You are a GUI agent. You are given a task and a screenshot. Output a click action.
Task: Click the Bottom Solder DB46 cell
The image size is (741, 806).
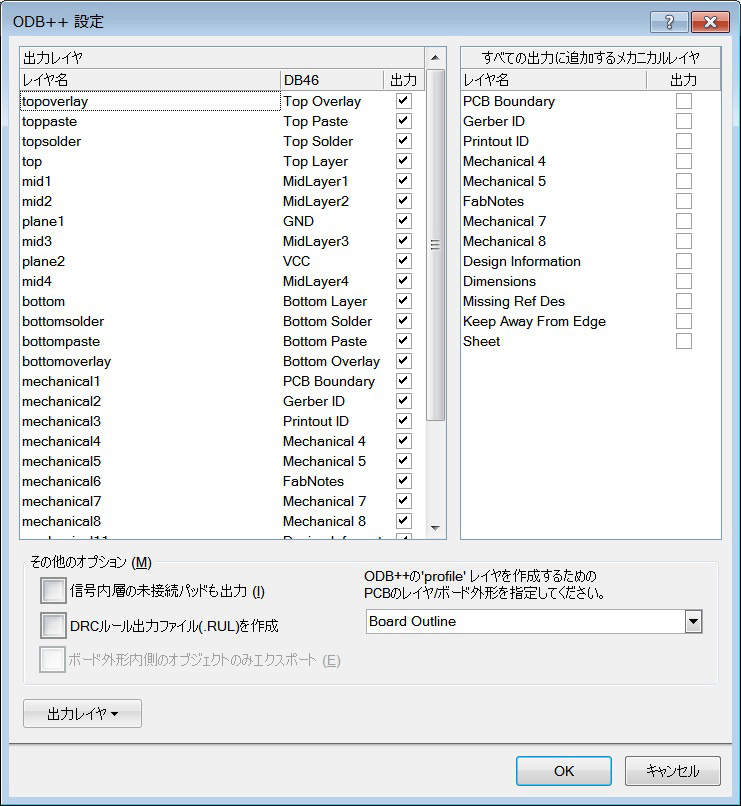tap(327, 321)
